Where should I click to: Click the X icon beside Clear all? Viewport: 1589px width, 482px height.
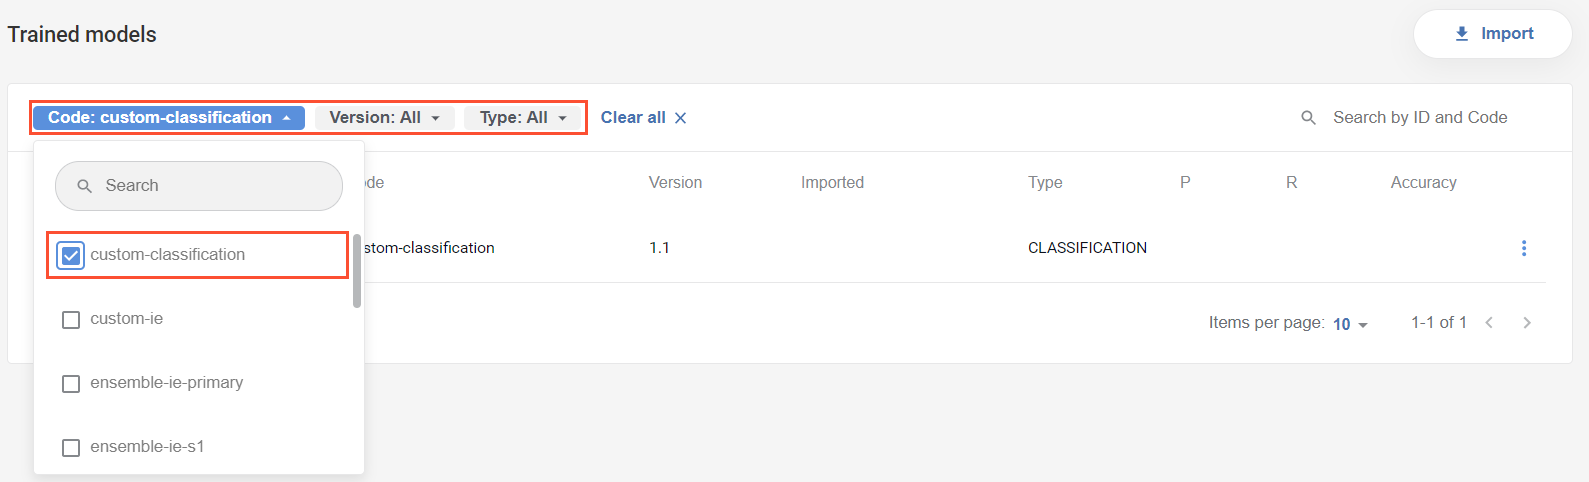point(681,118)
